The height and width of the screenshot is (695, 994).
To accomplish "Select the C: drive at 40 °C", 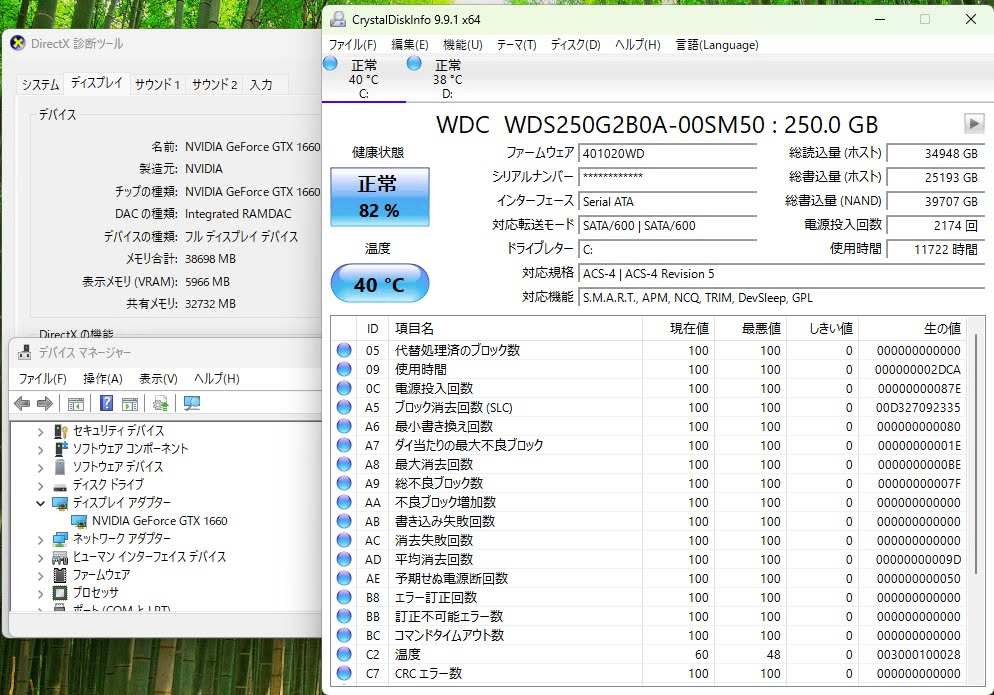I will pyautogui.click(x=364, y=79).
